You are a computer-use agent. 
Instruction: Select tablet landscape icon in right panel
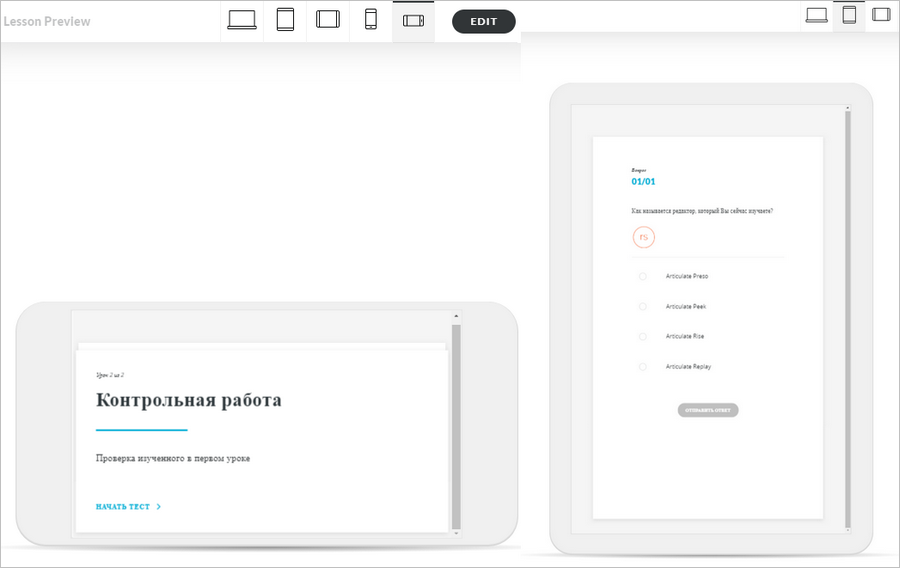click(x=881, y=14)
